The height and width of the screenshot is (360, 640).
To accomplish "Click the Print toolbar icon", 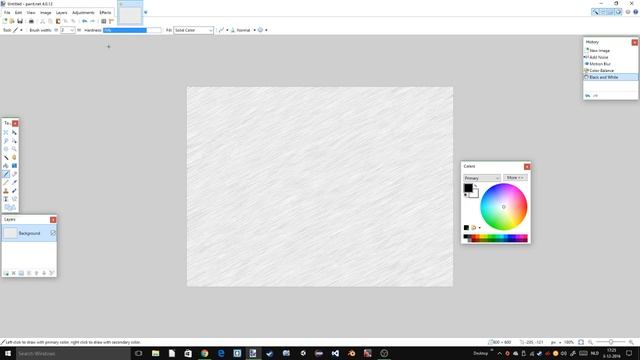I will 31,21.
